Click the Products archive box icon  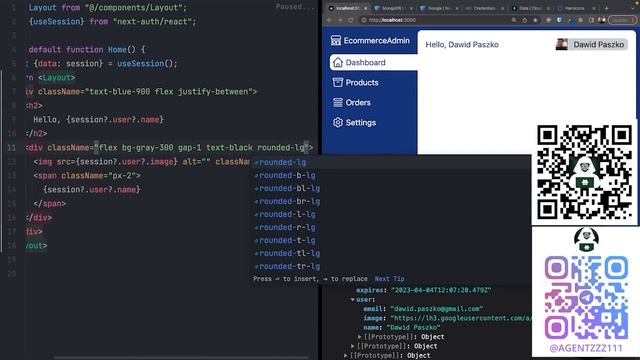338,82
